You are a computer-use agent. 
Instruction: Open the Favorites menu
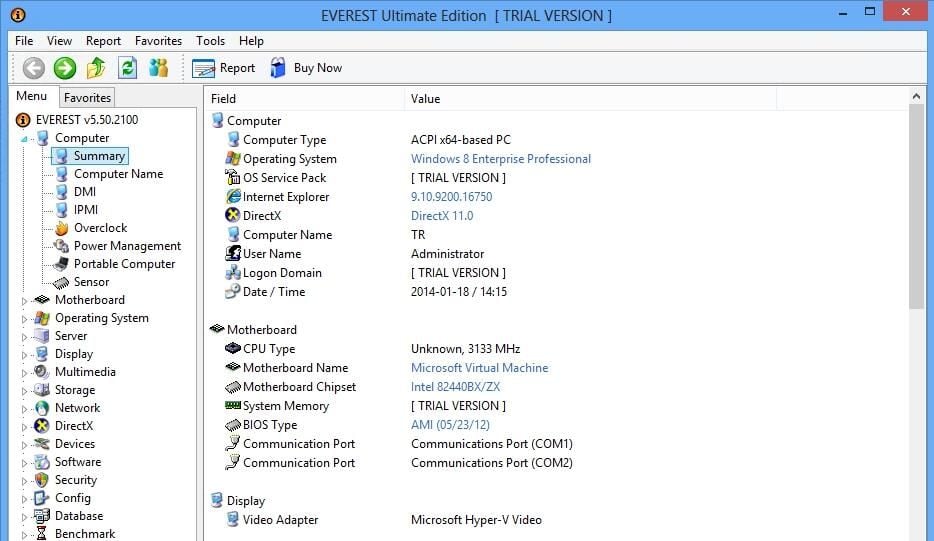[x=158, y=41]
